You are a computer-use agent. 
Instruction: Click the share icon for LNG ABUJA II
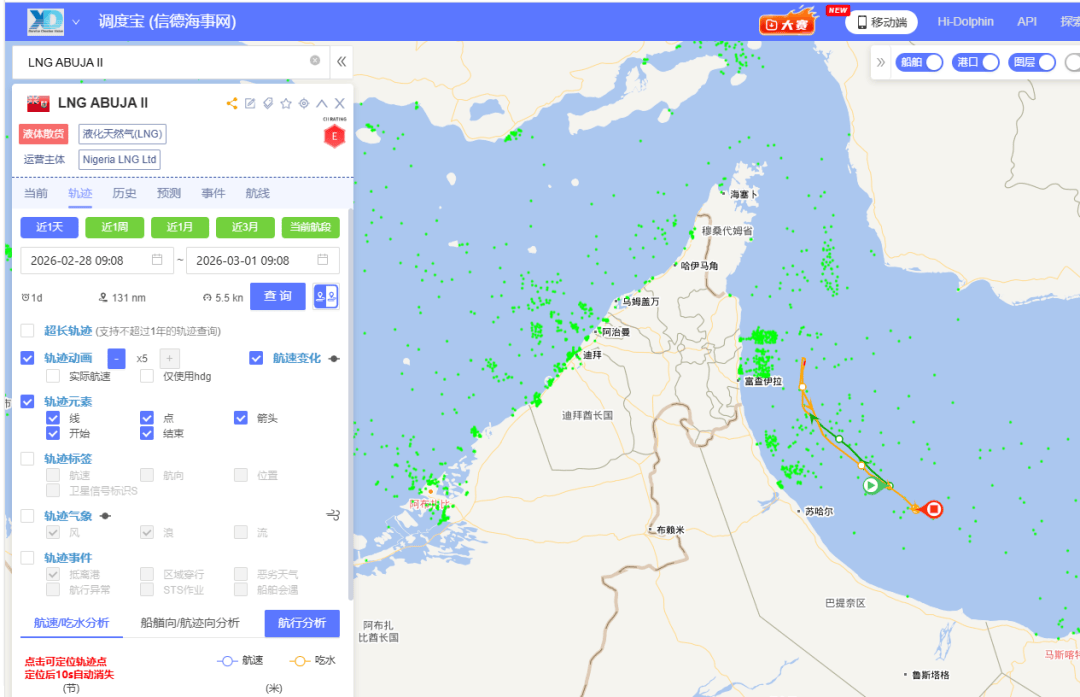pos(232,103)
